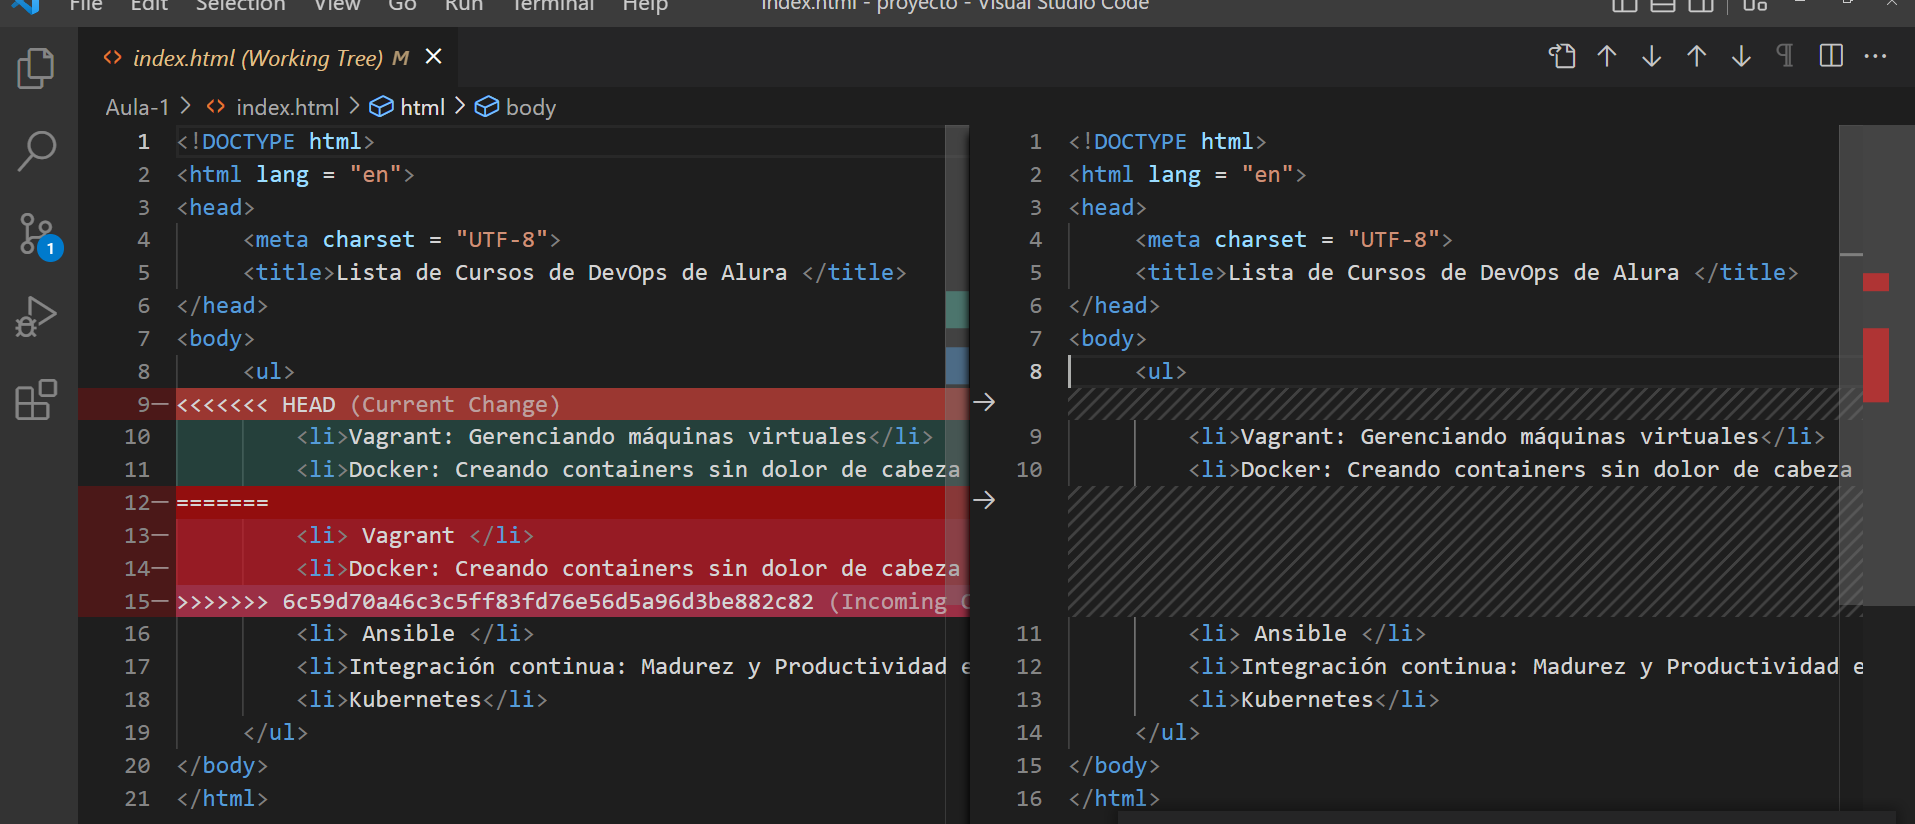Open the Run menu

point(464,6)
